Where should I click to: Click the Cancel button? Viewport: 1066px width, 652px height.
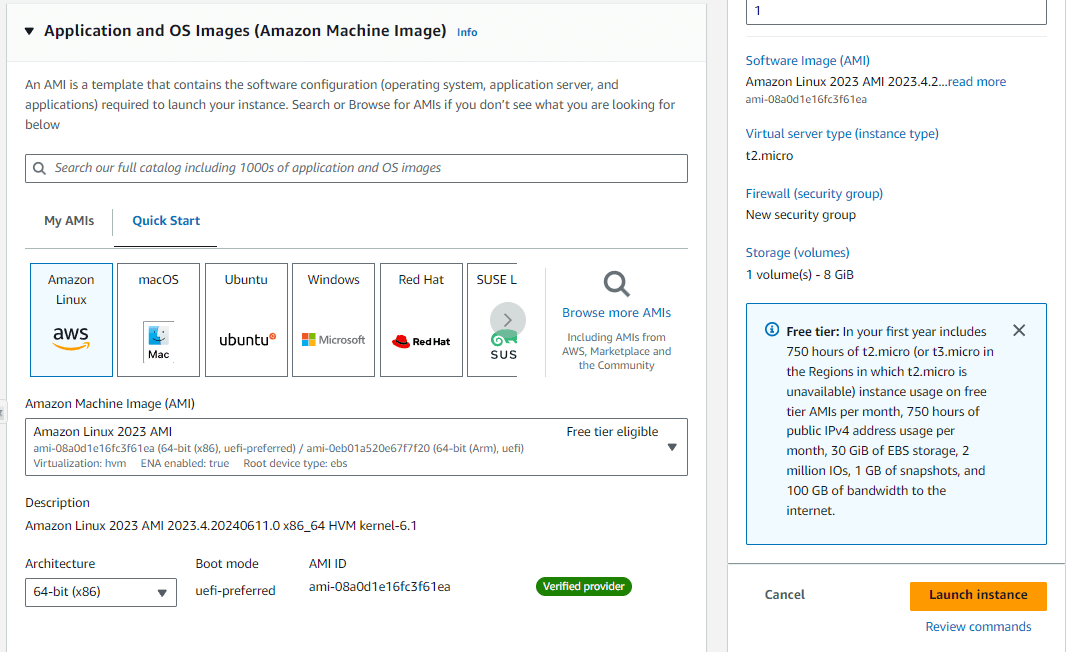(x=785, y=594)
